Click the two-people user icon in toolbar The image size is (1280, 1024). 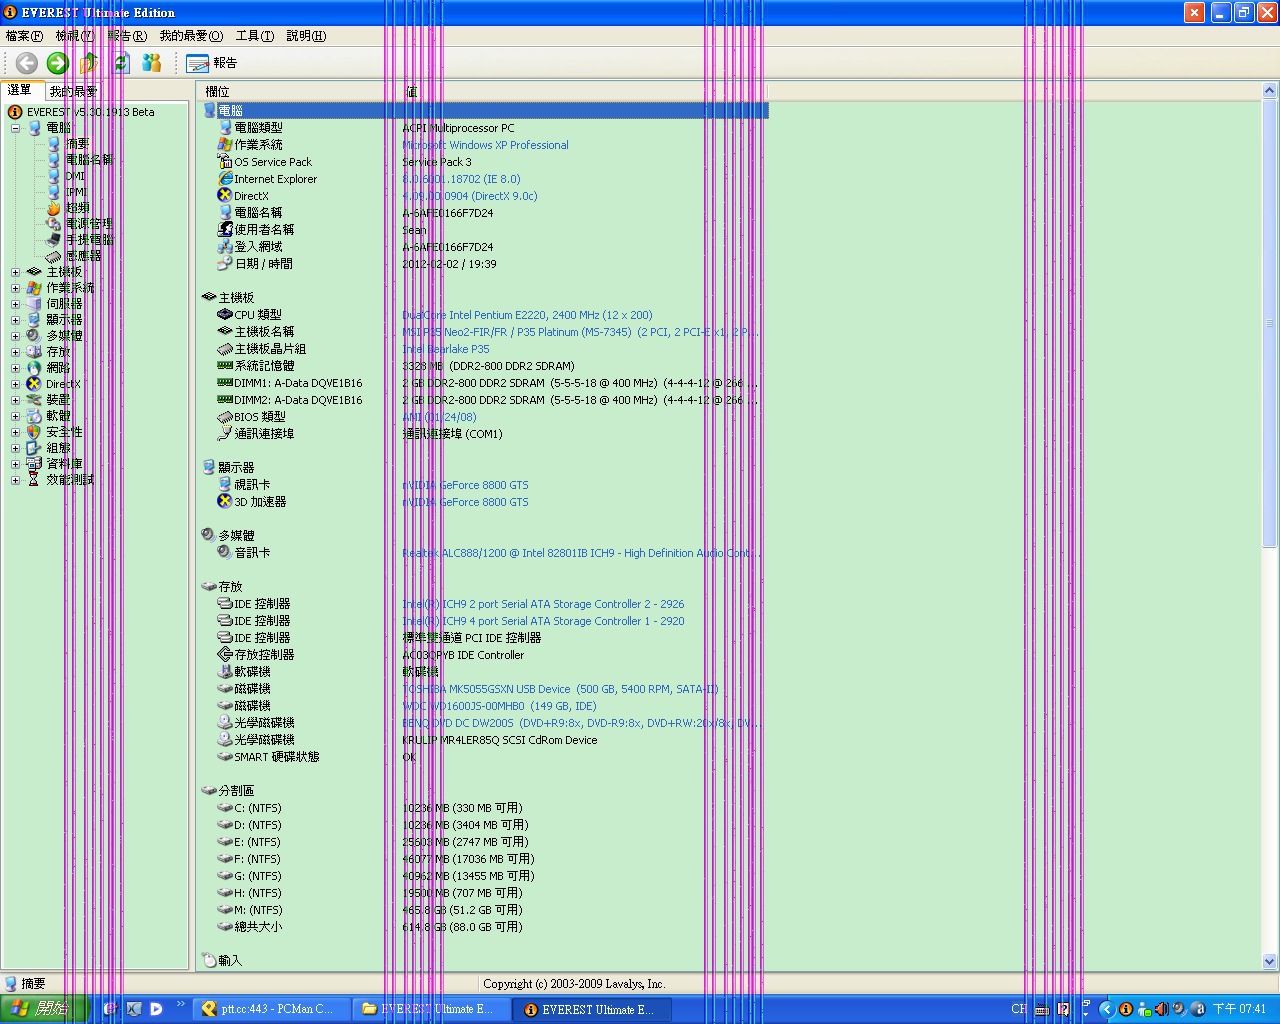(152, 63)
